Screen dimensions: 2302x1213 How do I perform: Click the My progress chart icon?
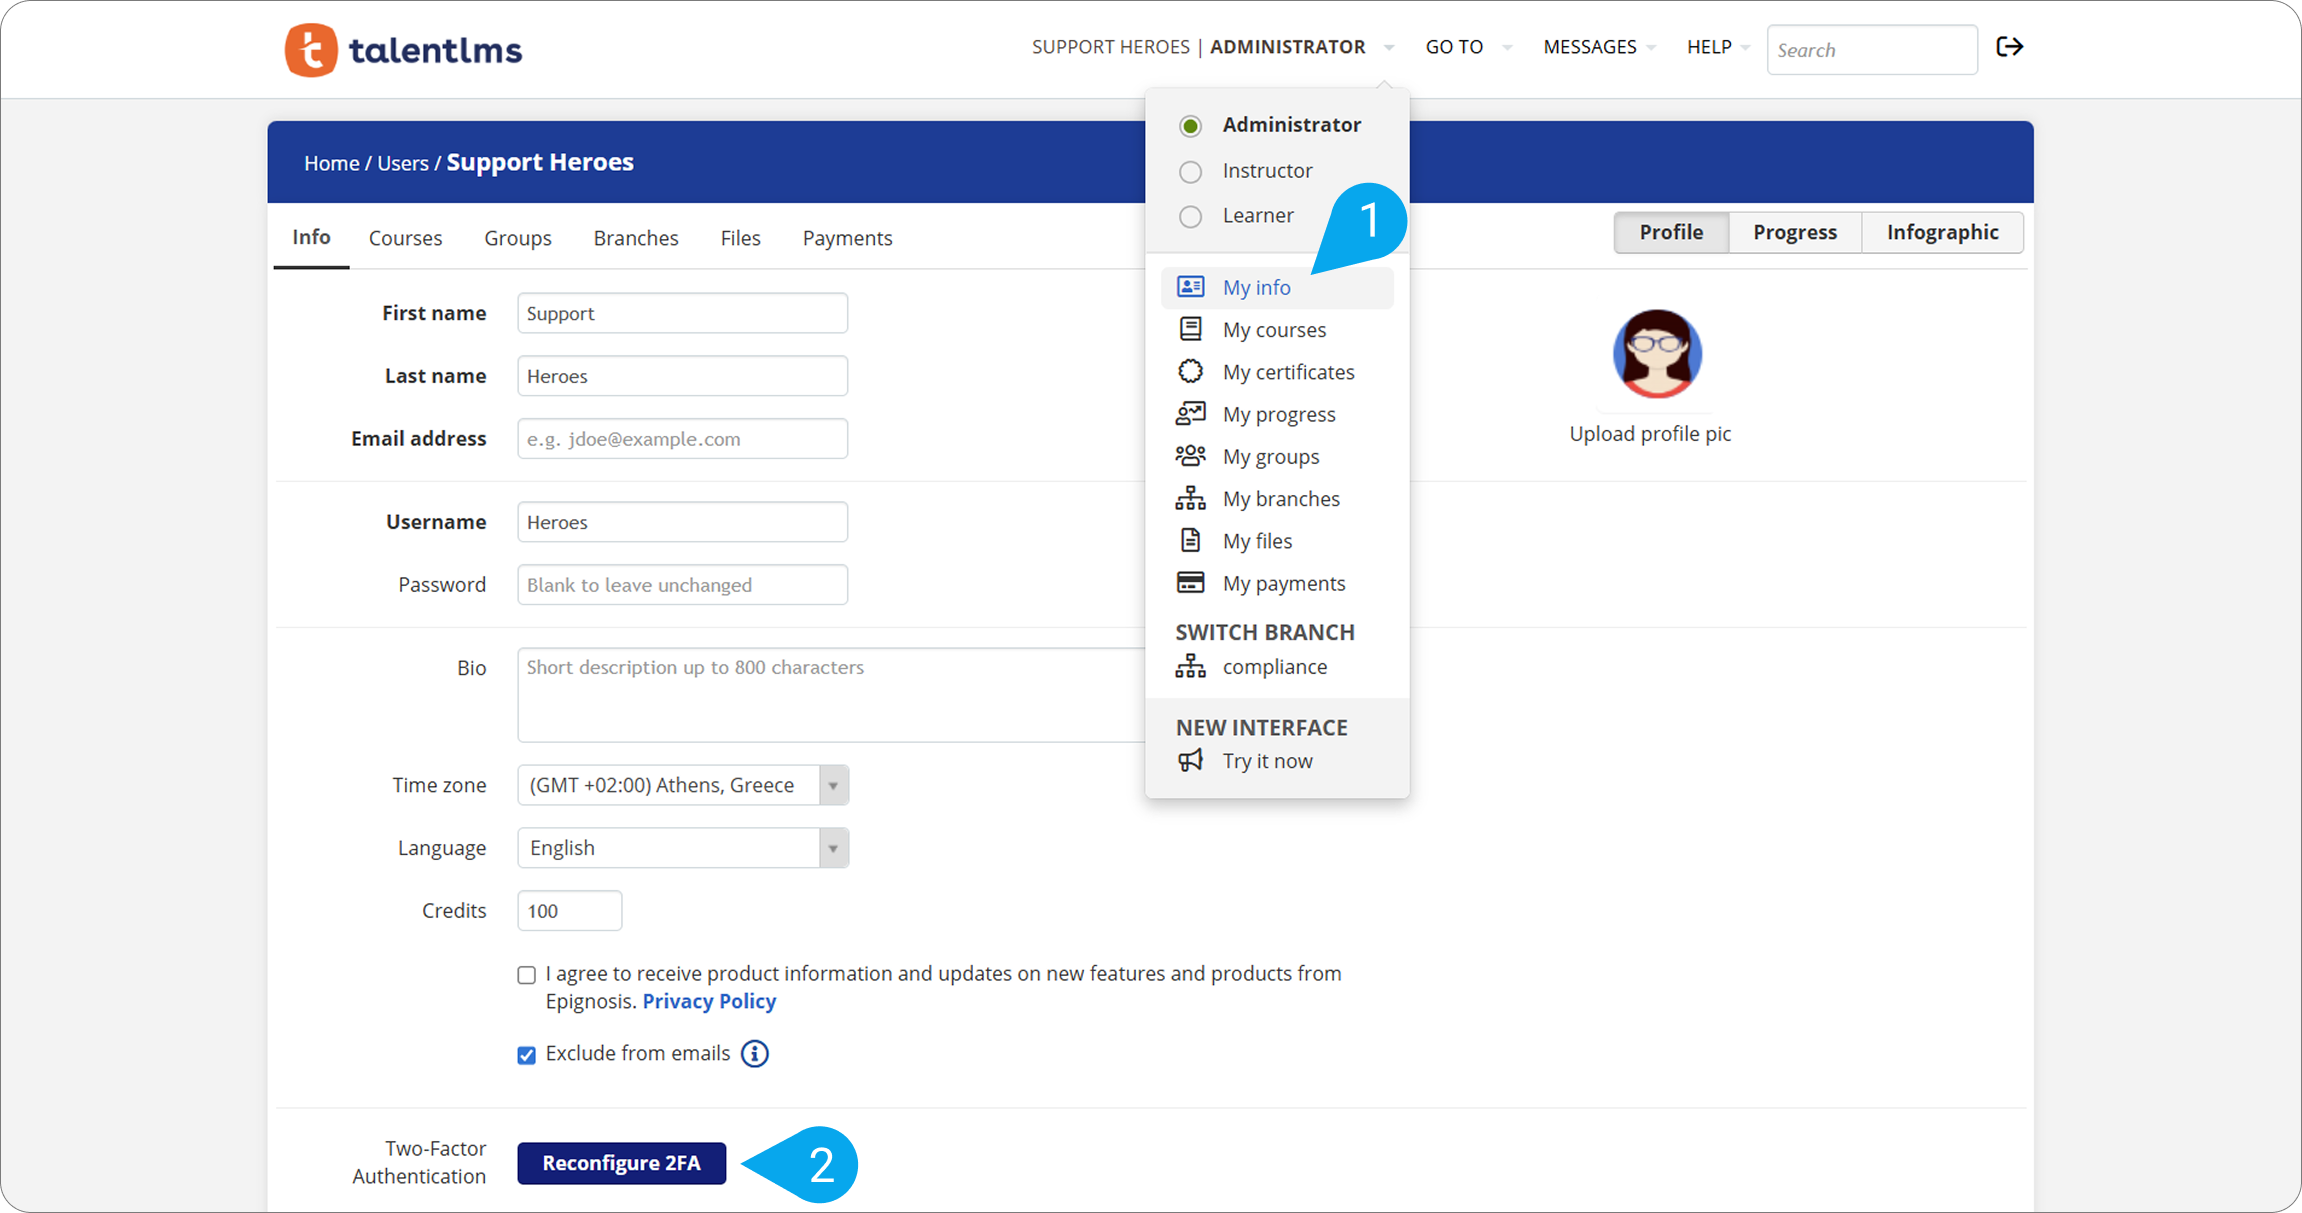click(x=1190, y=414)
